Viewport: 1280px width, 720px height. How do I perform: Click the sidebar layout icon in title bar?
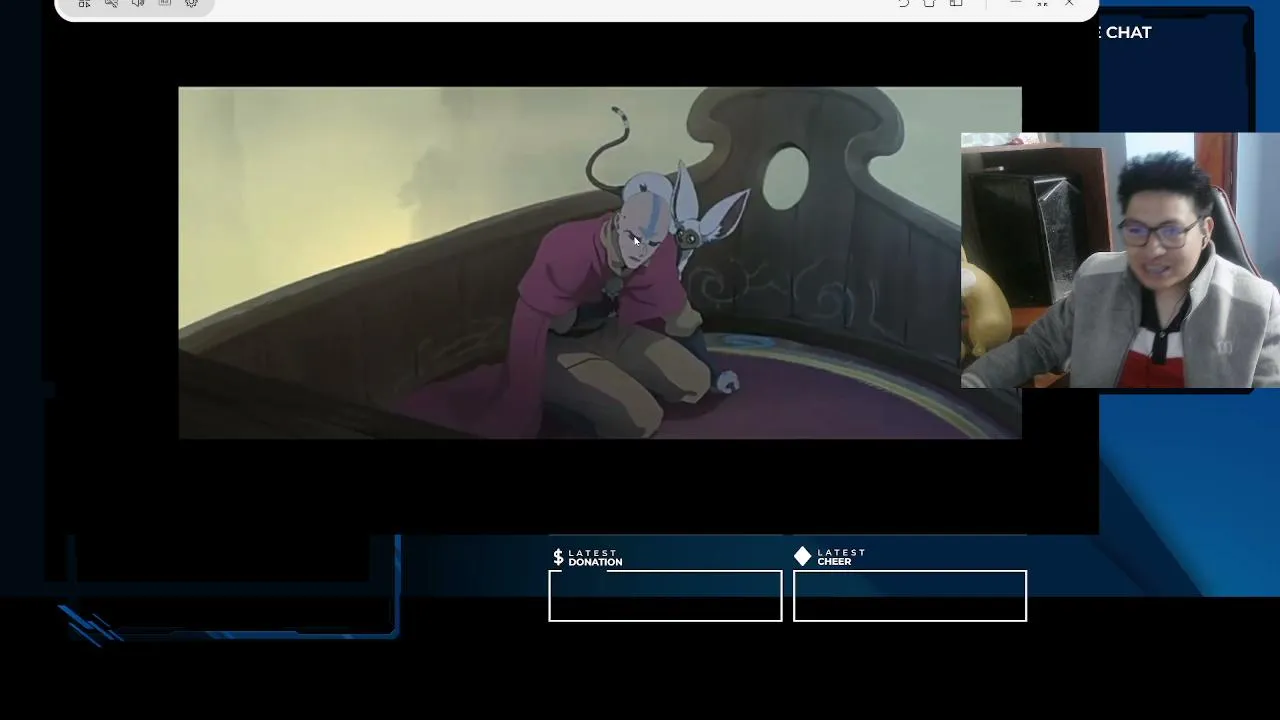(956, 3)
